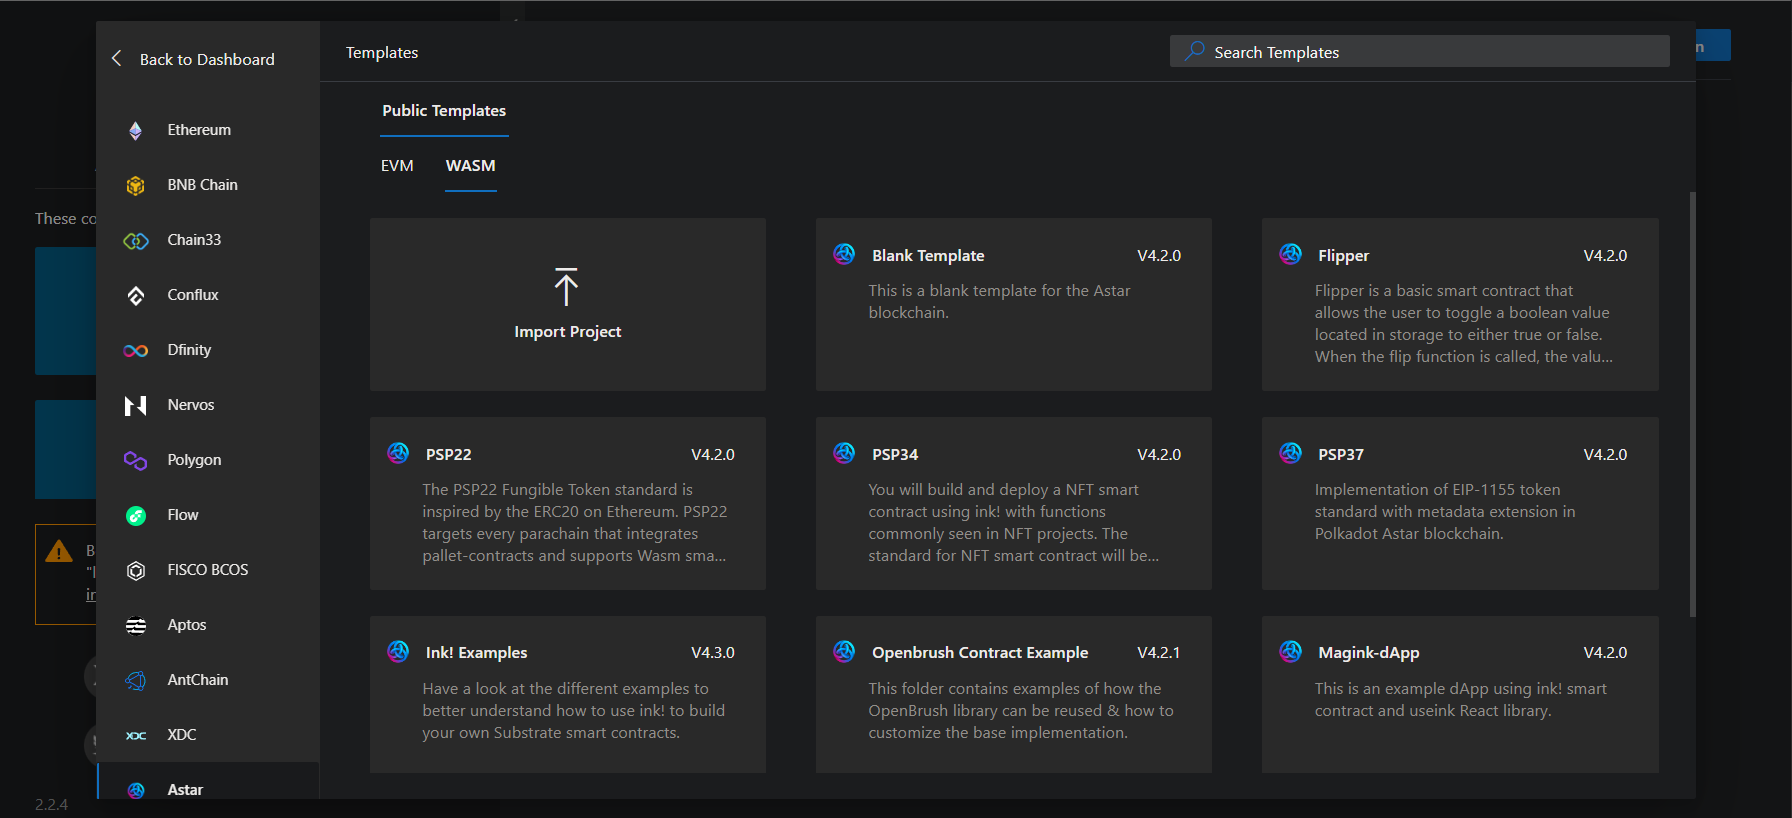
Task: Select the Nervos logo icon
Action: 136,406
